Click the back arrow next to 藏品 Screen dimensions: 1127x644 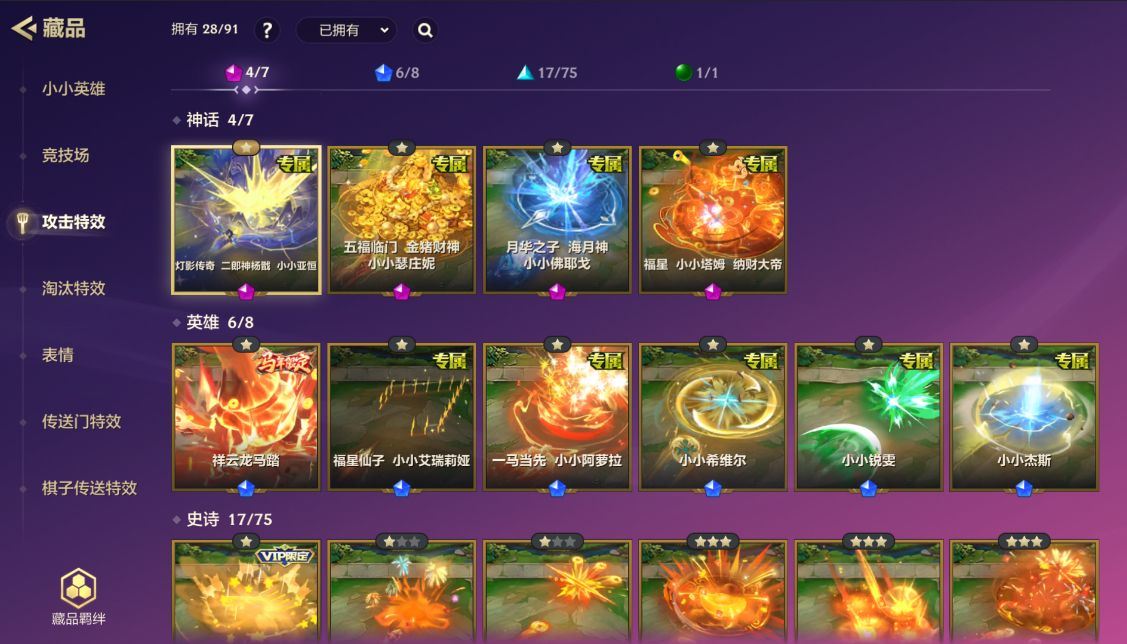pyautogui.click(x=24, y=28)
